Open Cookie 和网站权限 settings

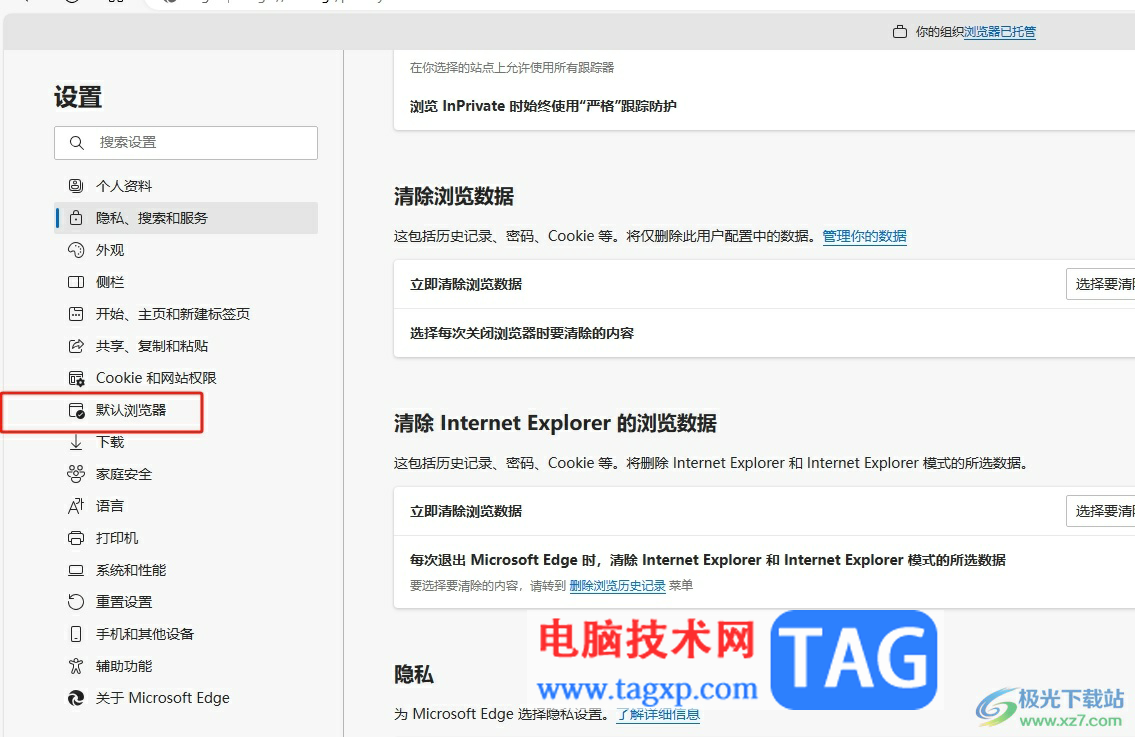(x=186, y=378)
